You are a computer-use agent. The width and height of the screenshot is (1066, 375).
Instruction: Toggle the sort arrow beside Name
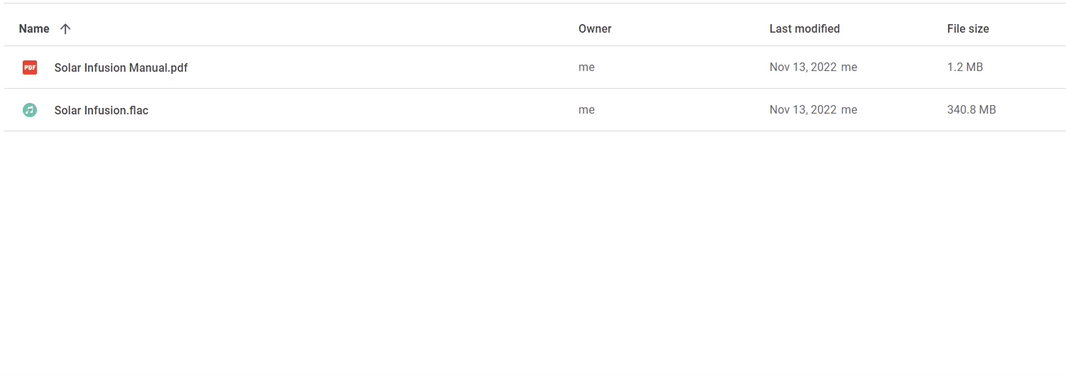point(65,29)
